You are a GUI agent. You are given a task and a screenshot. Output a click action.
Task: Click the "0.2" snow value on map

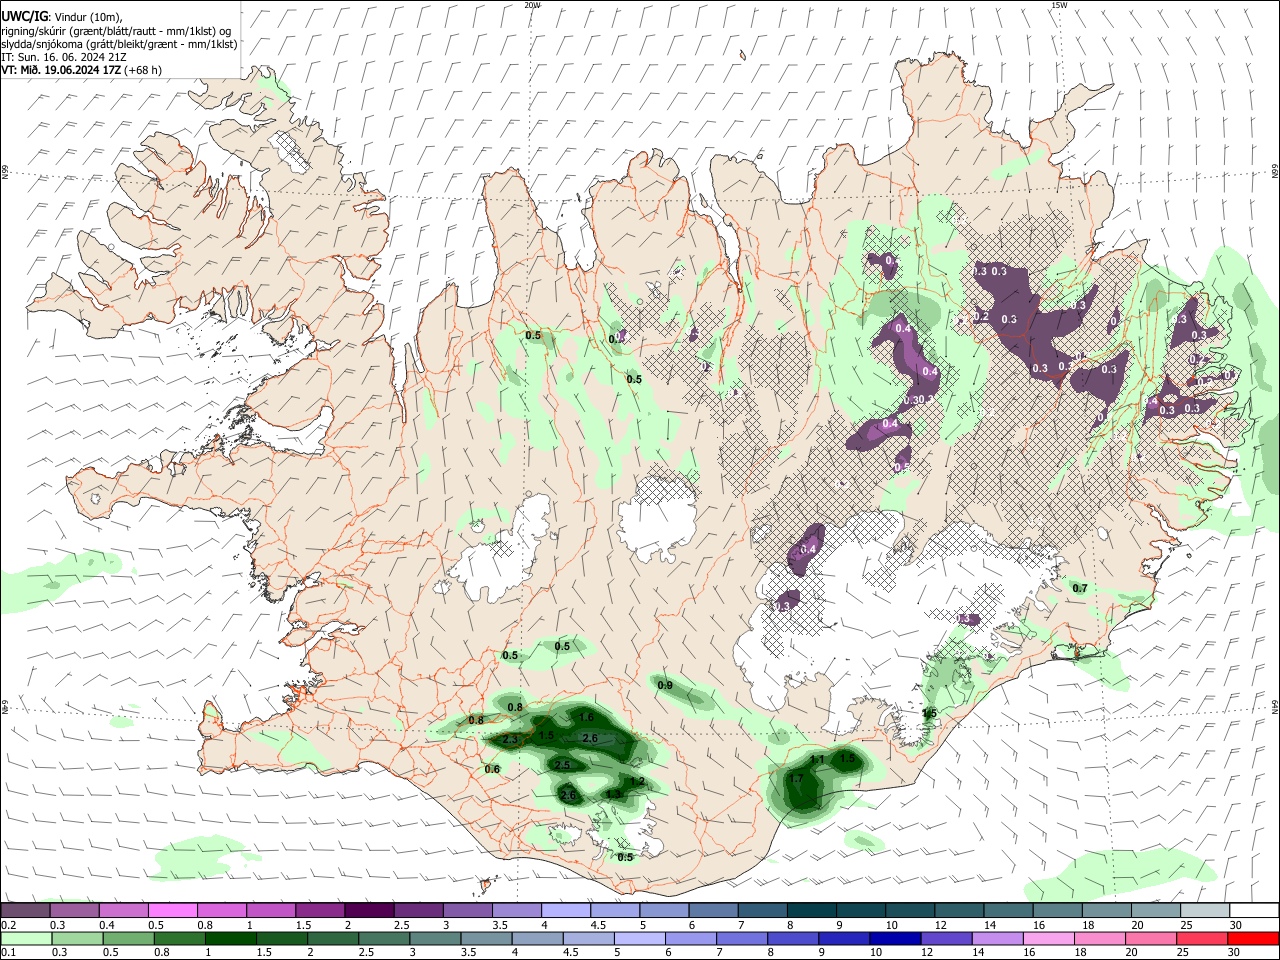coord(981,317)
